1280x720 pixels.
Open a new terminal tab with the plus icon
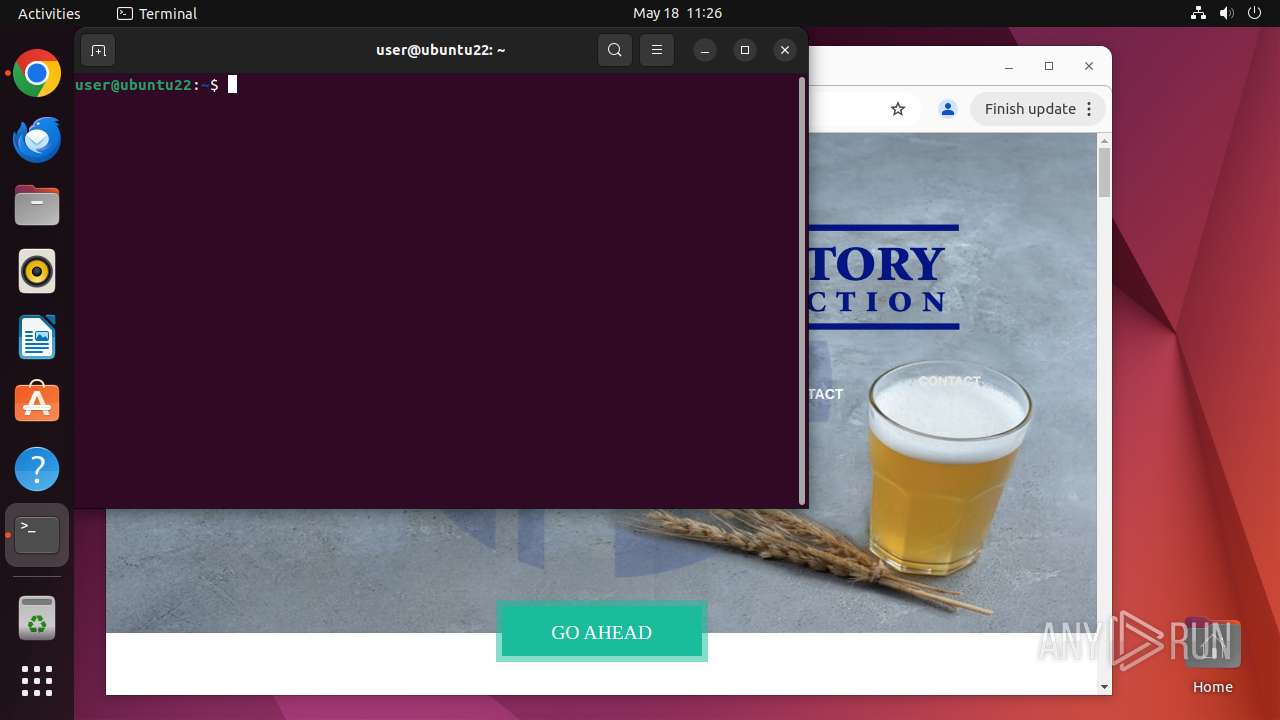[x=98, y=50]
